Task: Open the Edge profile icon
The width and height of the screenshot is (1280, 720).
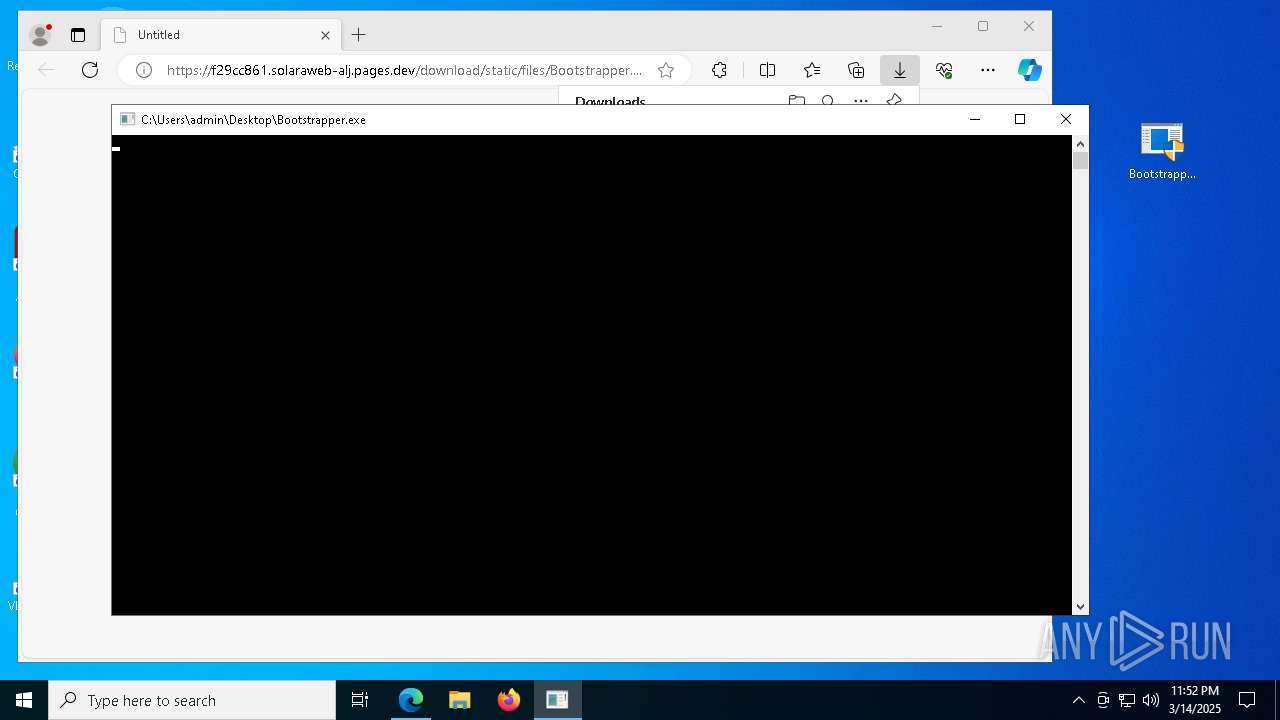Action: point(41,35)
